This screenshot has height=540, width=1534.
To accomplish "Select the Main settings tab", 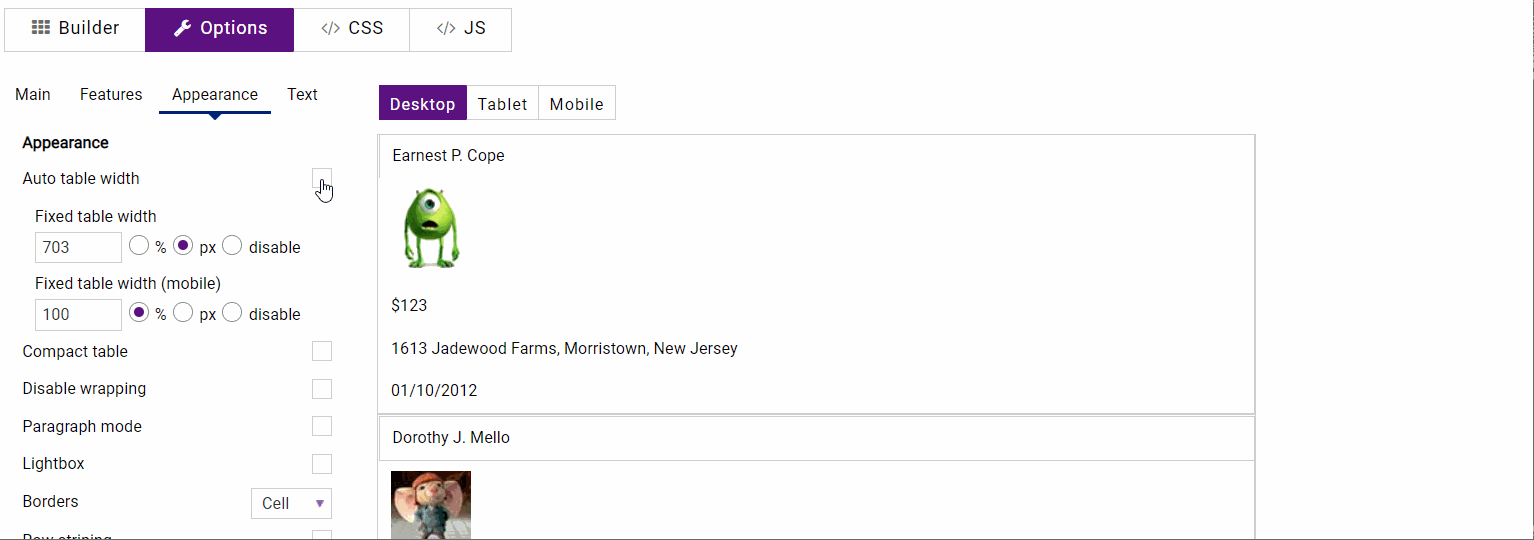I will click(x=33, y=94).
